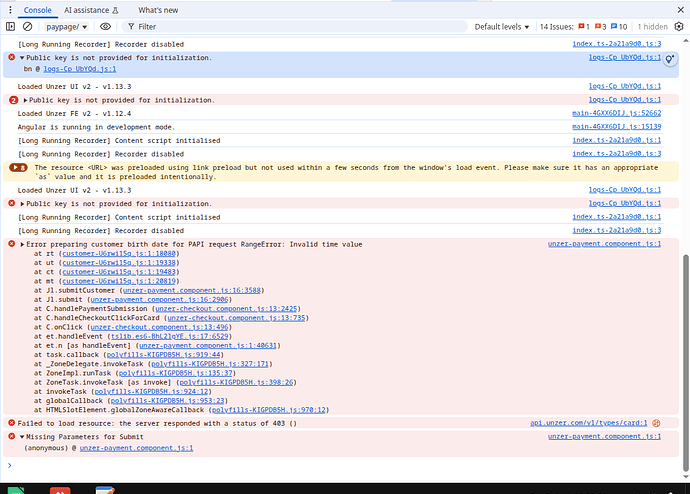The image size is (690, 494).
Task: Click the blue notepad taskbar icon
Action: 105,490
